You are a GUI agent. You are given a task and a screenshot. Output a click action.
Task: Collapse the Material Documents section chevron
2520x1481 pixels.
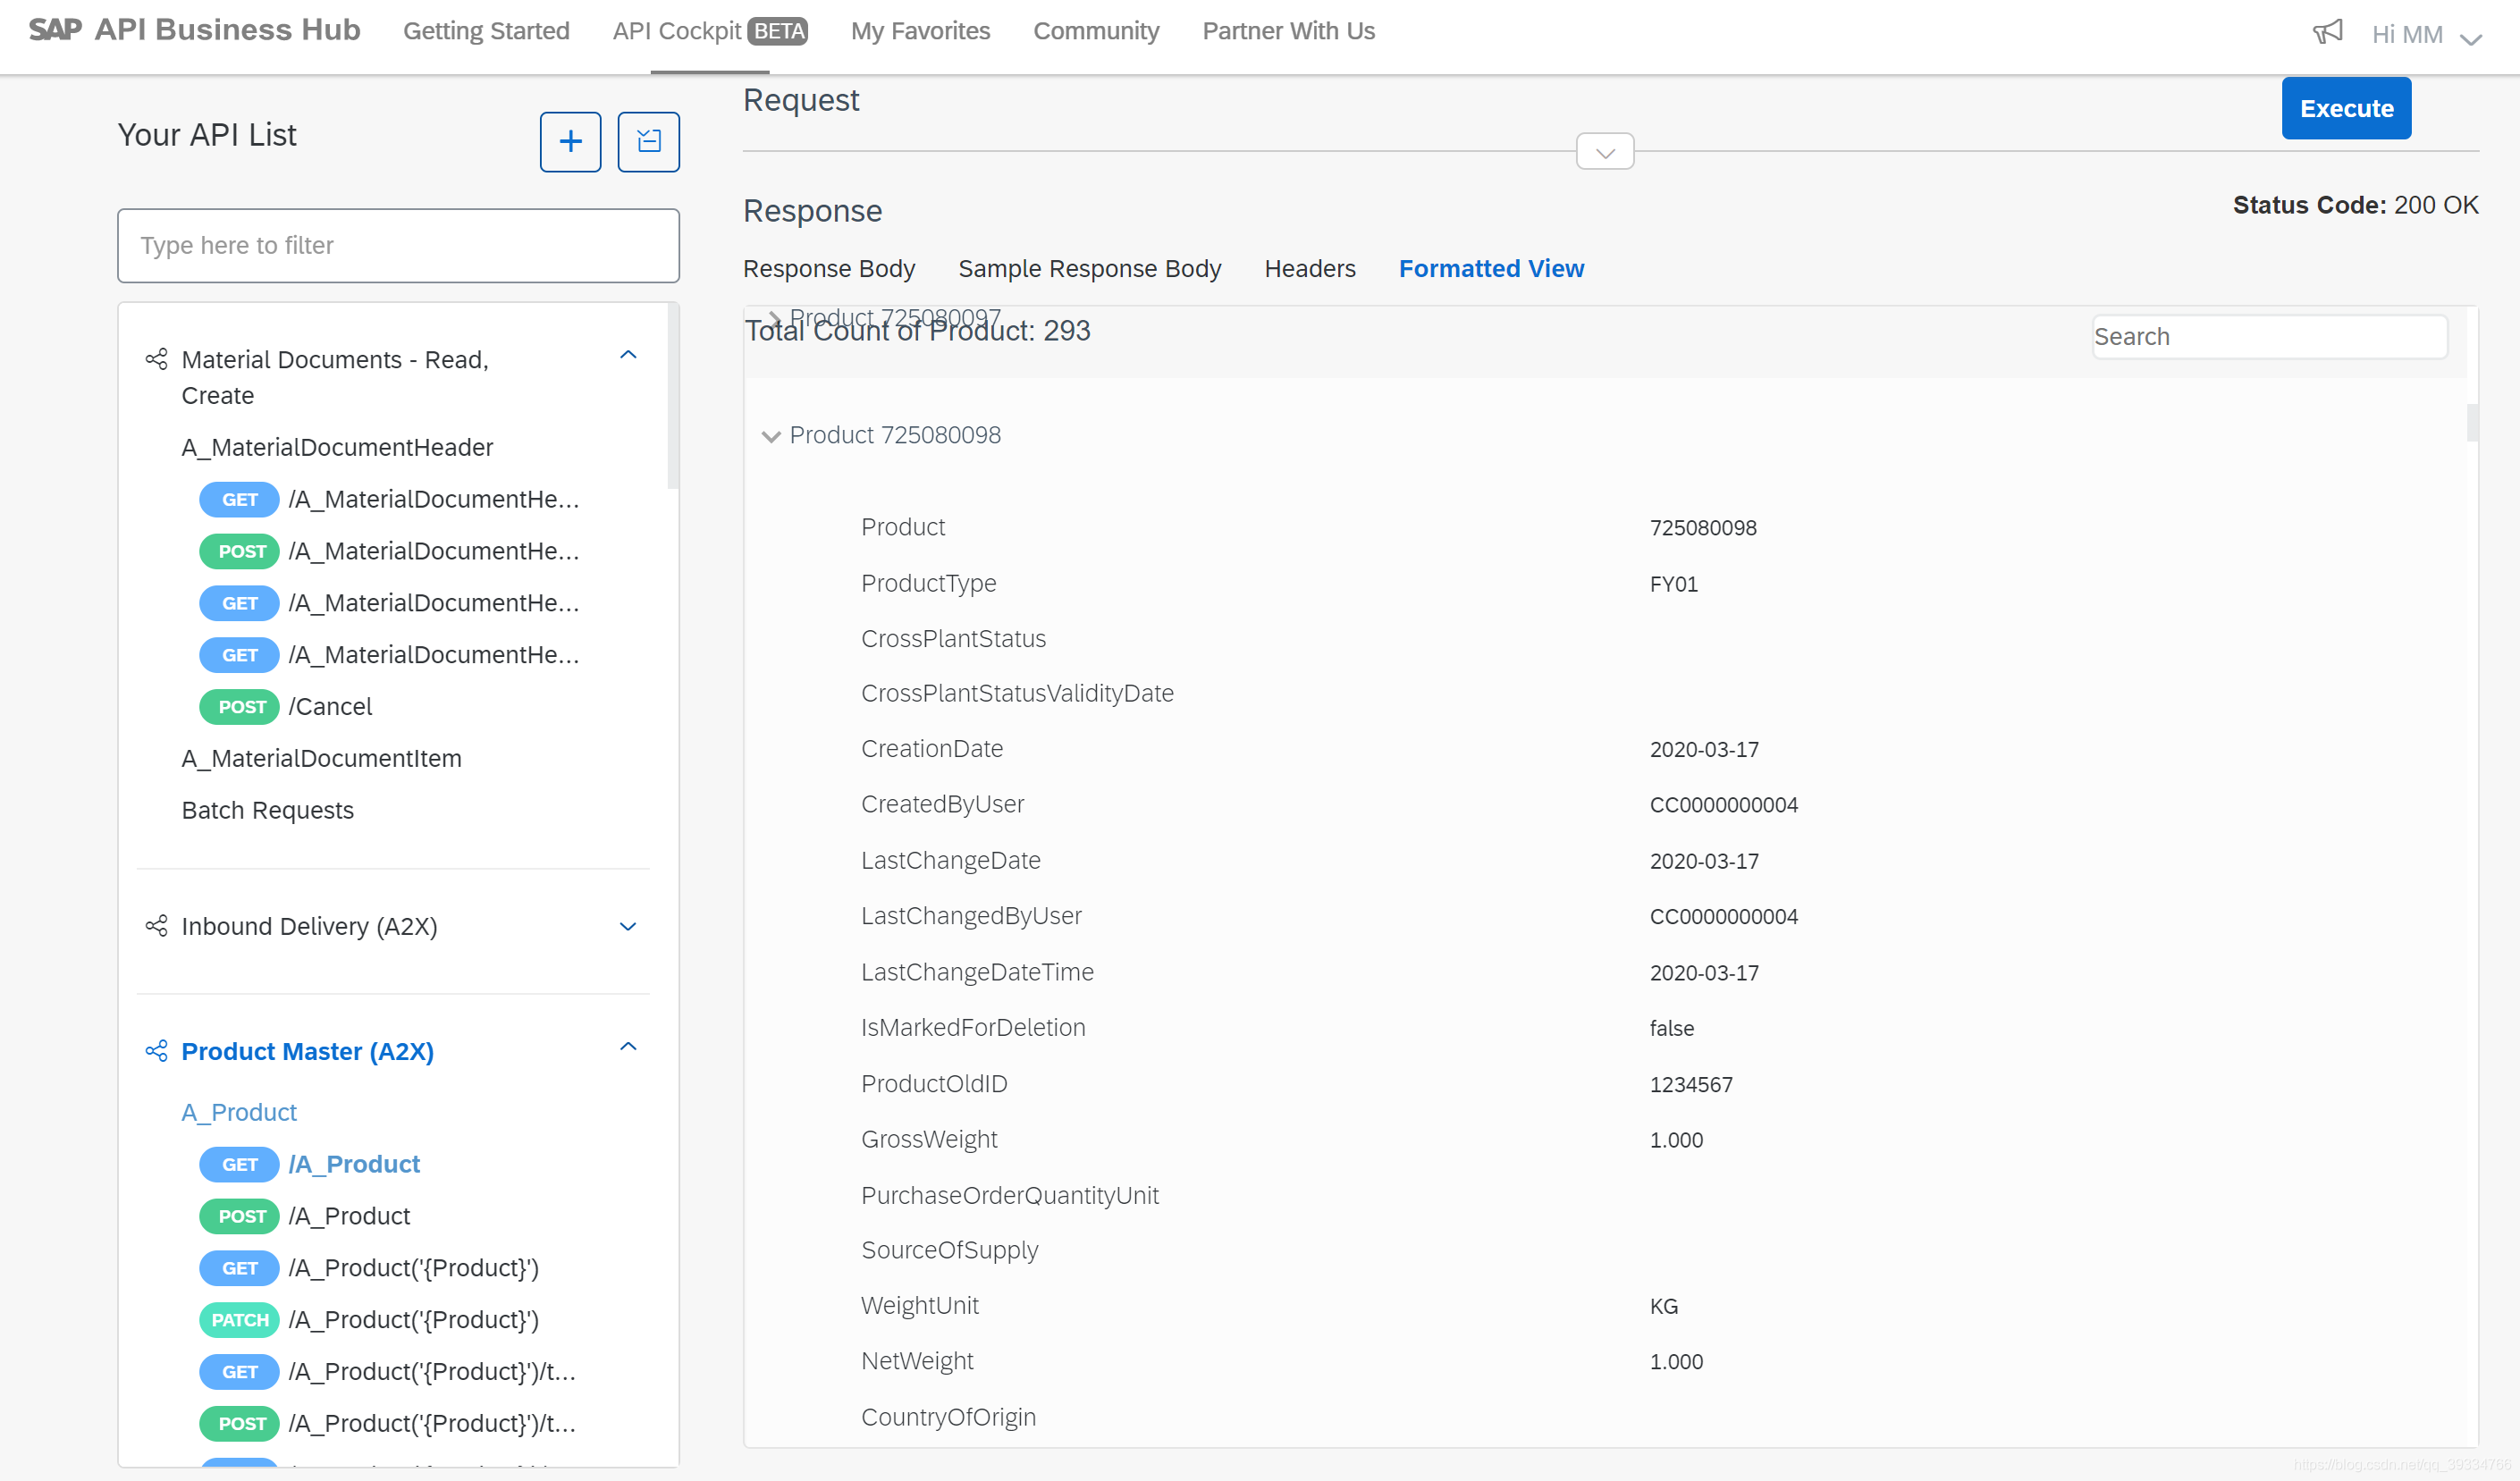628,355
